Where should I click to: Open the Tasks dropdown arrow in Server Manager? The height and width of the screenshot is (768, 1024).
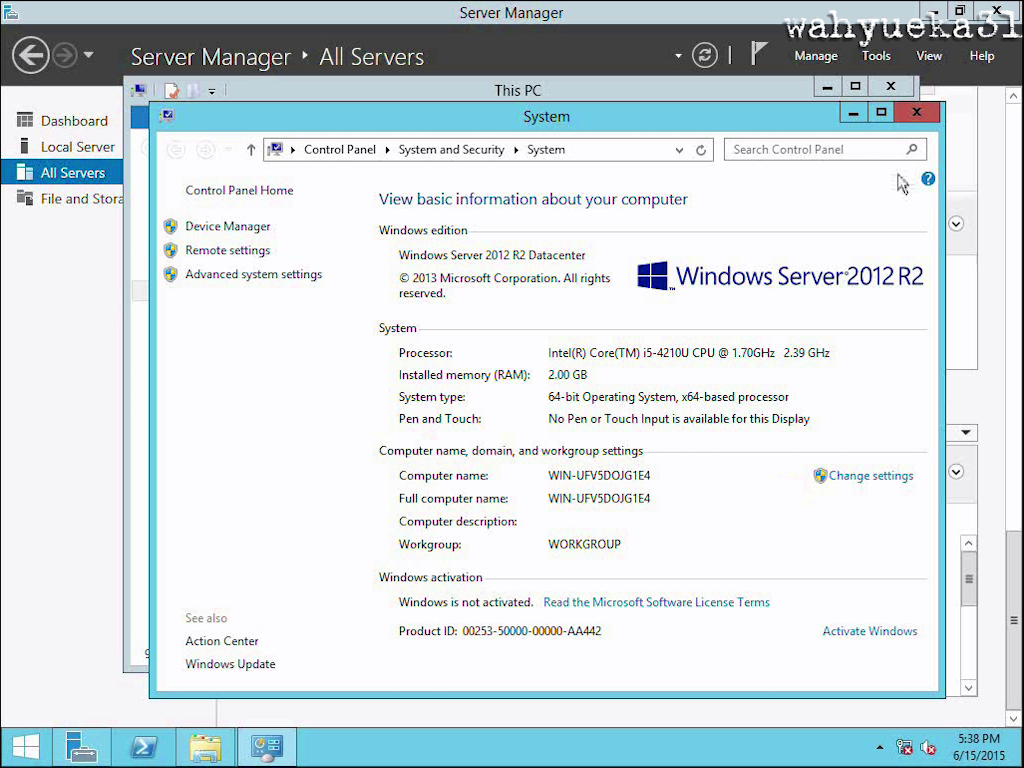965,432
